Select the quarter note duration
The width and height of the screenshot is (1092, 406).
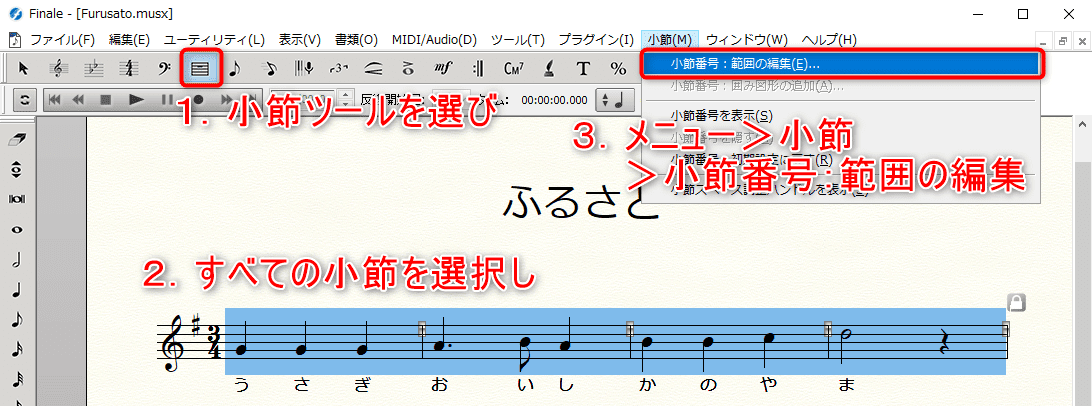tap(16, 290)
